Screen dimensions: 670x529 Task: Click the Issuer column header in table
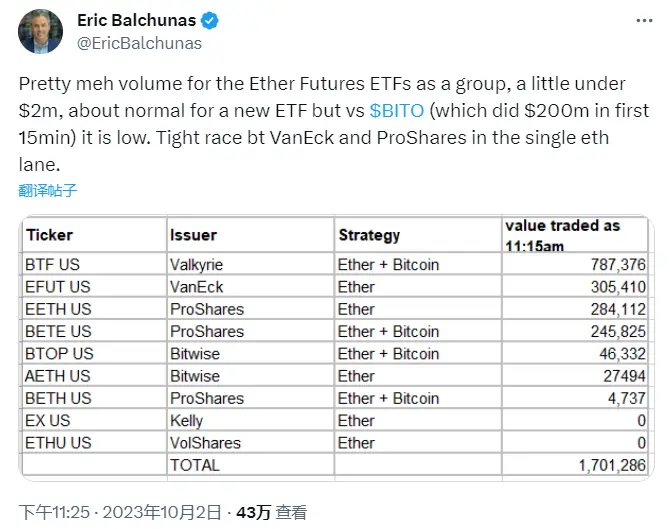[193, 235]
